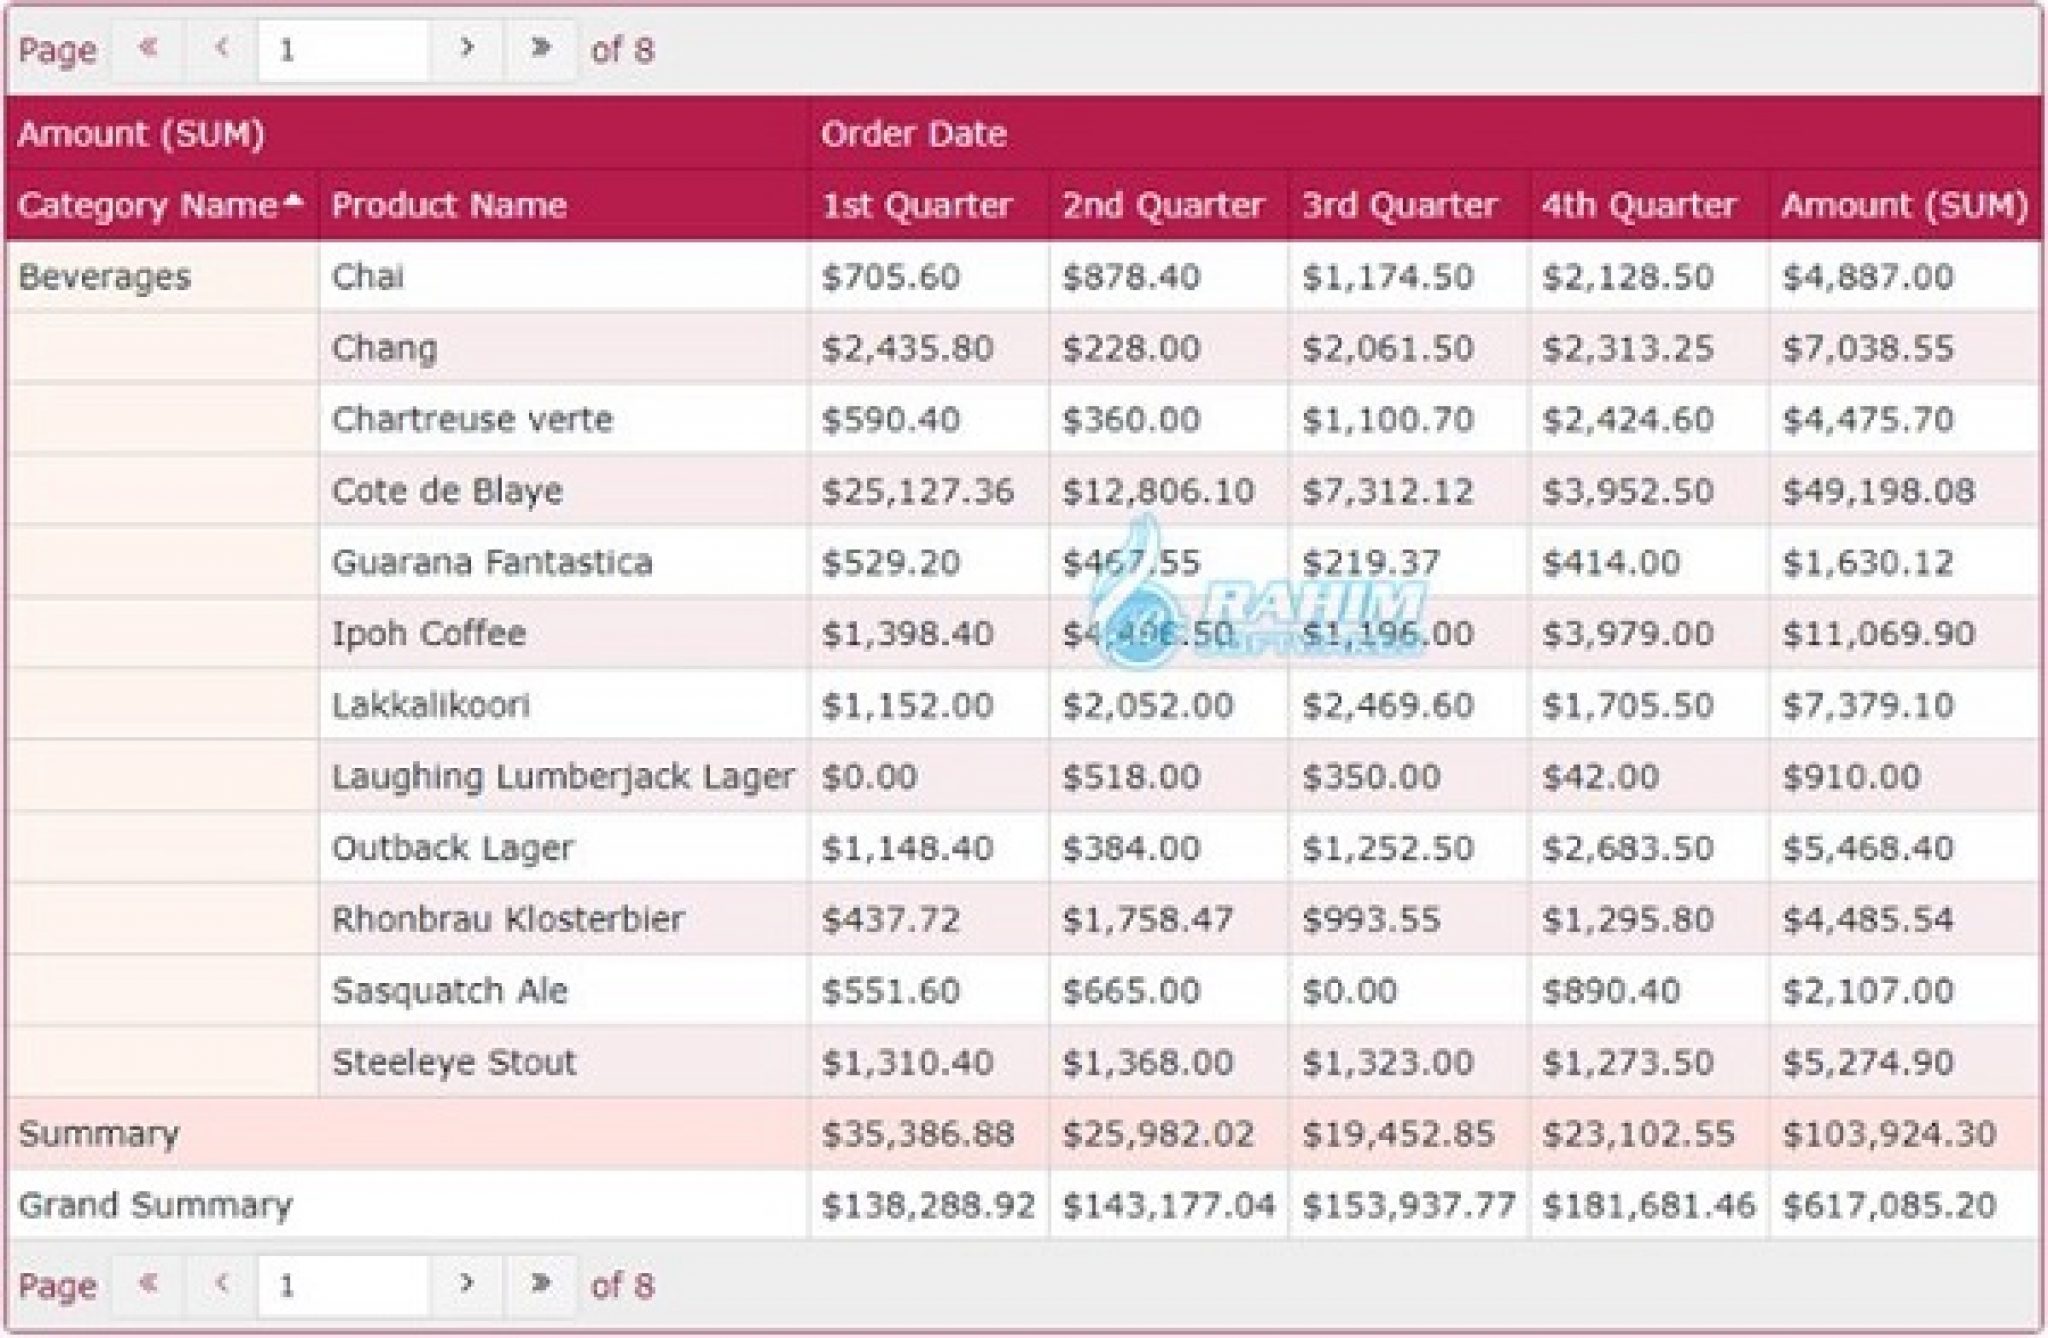This screenshot has width=2048, height=1338.
Task: Click the 1st Quarter column header
Action: point(916,206)
